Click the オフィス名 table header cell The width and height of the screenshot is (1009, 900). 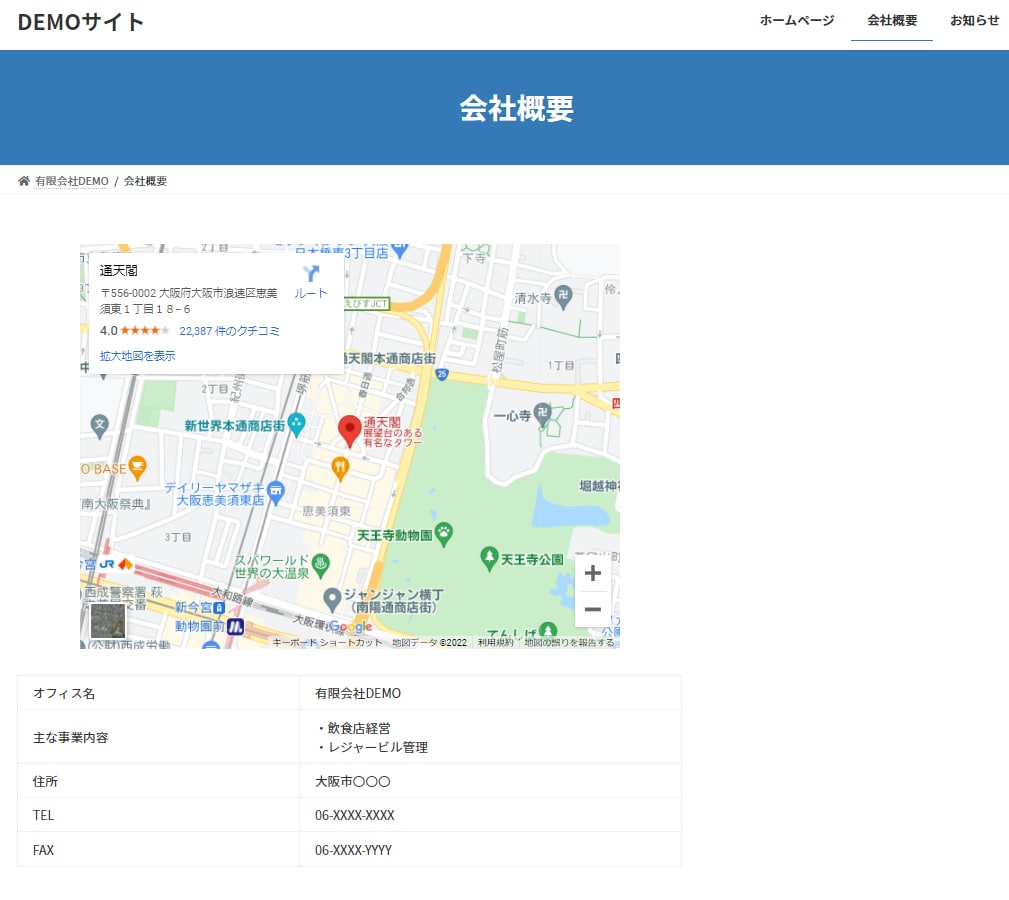point(158,693)
